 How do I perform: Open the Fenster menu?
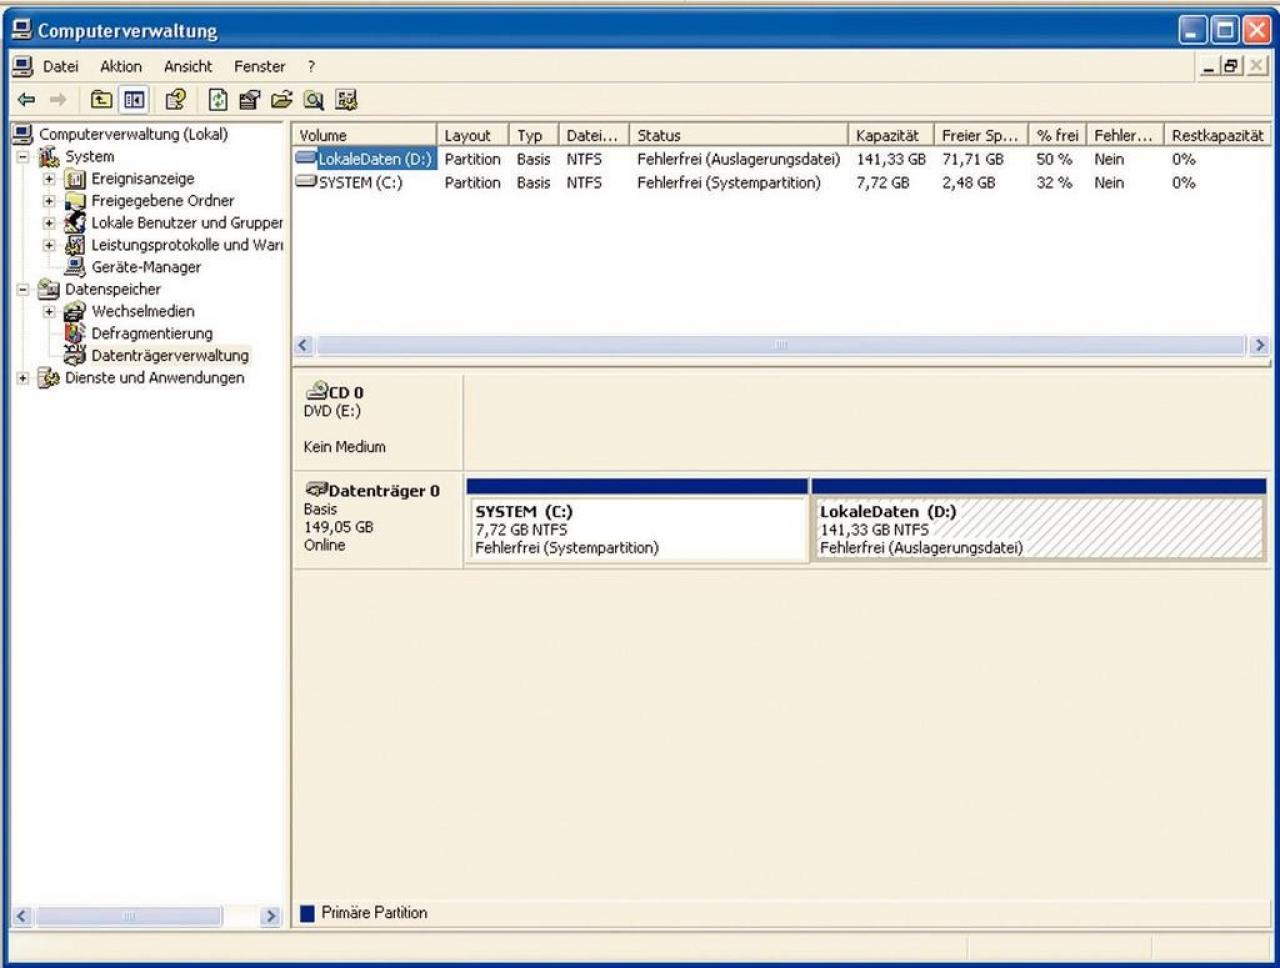[x=260, y=66]
